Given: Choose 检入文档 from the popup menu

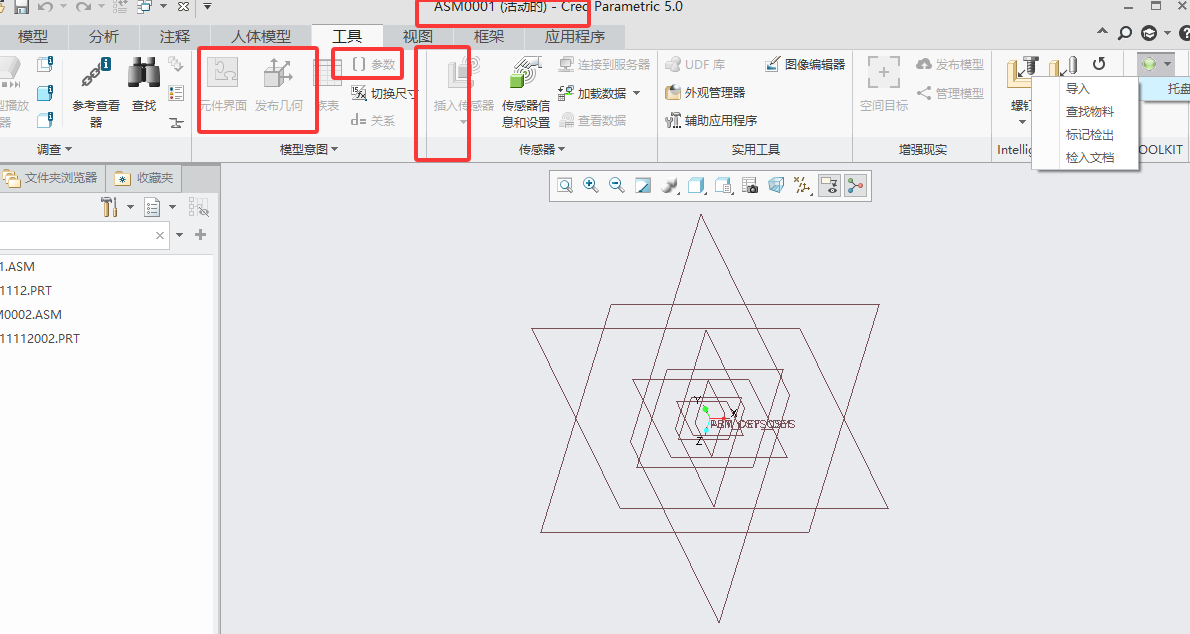Looking at the screenshot, I should [1090, 157].
